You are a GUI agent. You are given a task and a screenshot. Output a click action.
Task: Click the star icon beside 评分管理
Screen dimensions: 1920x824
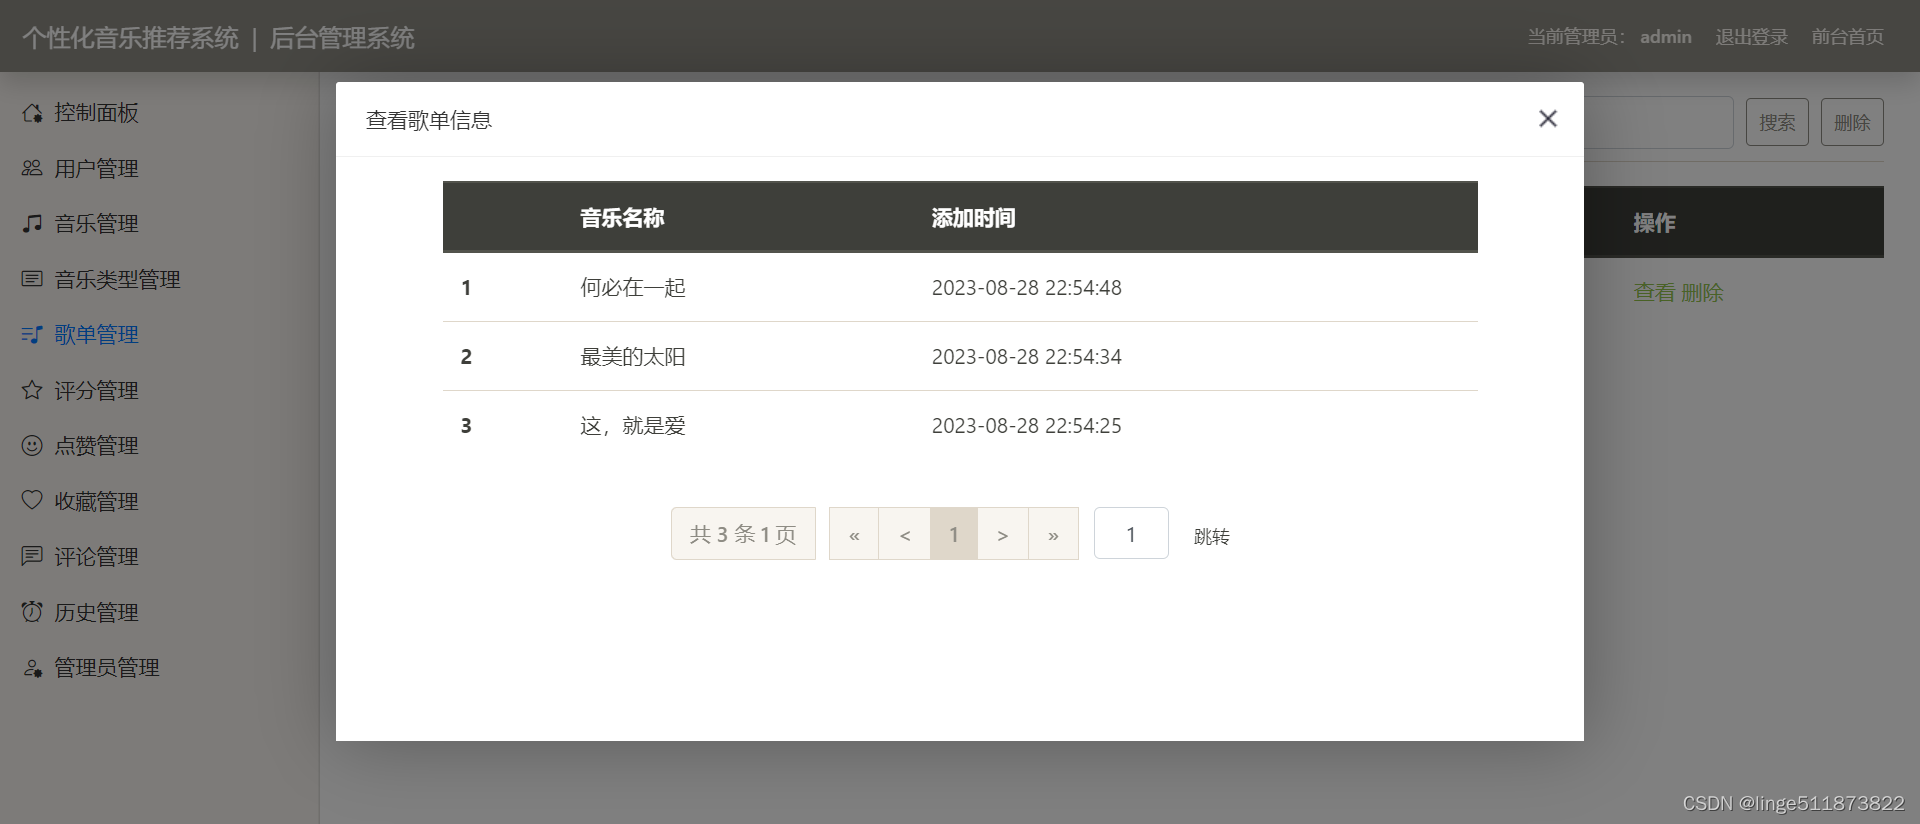coord(32,390)
